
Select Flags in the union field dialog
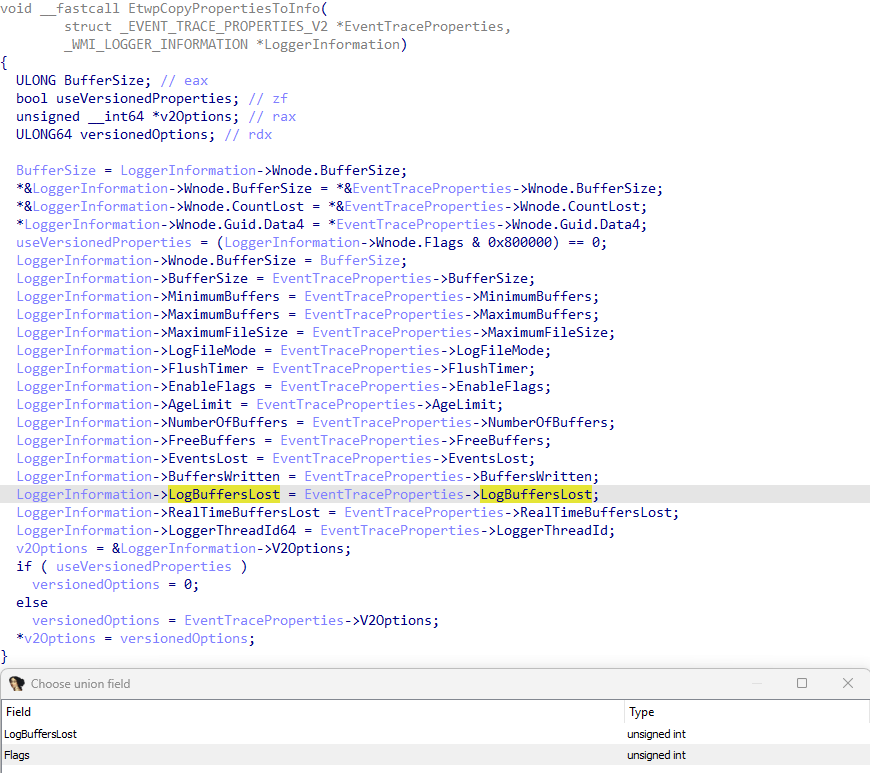(x=17, y=755)
